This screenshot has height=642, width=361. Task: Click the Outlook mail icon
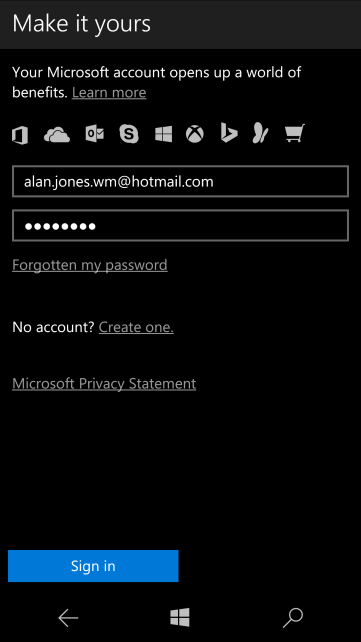click(95, 134)
